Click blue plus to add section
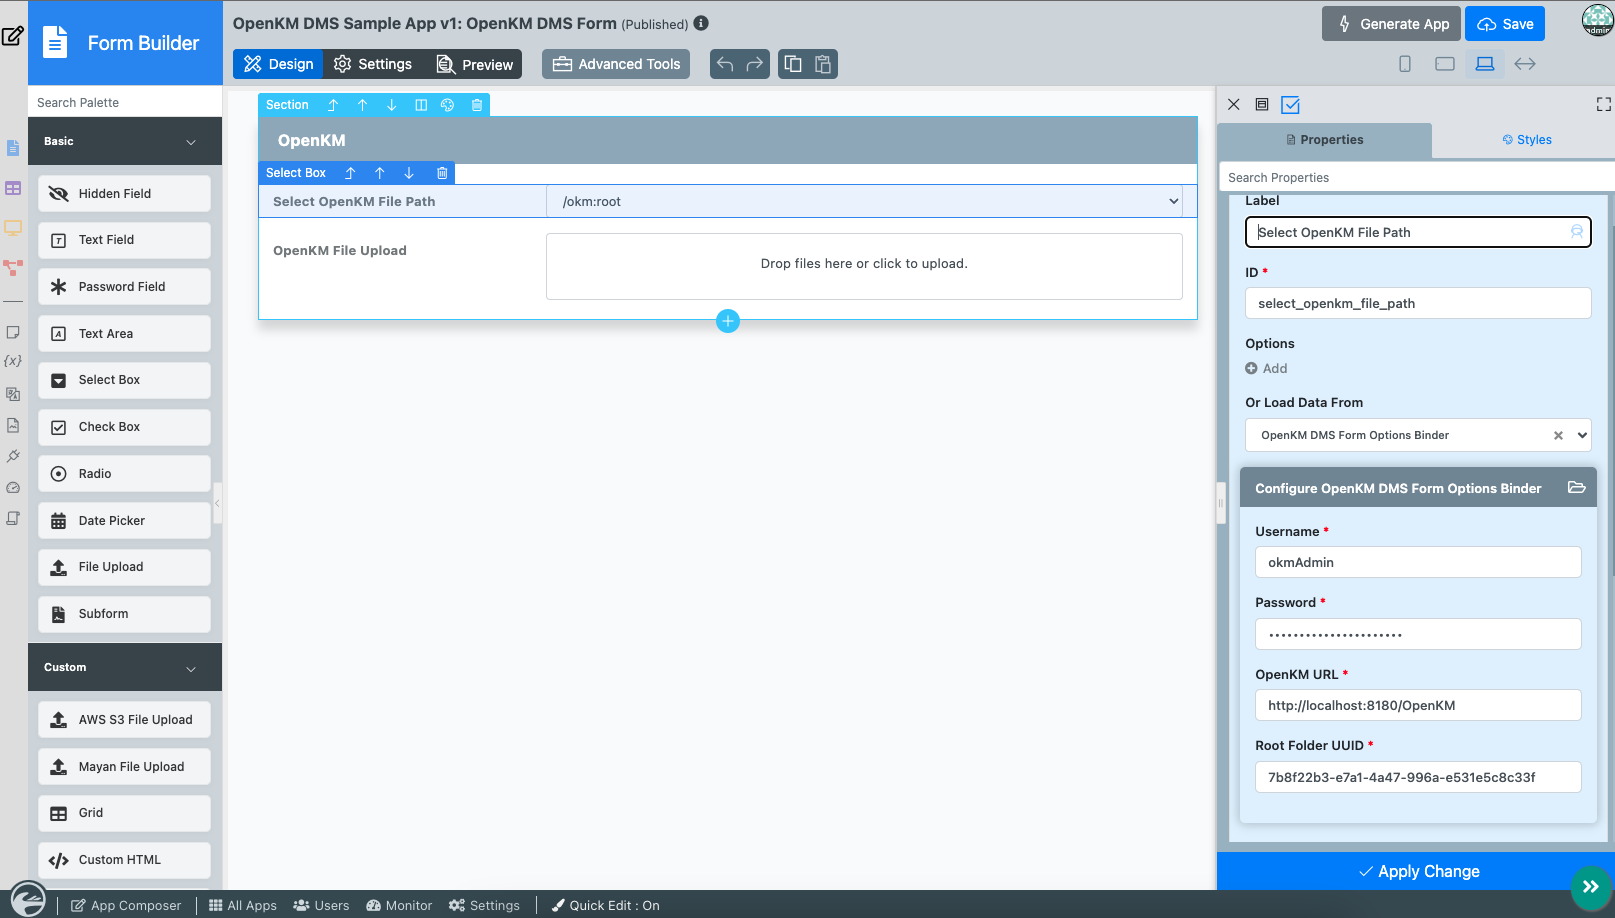This screenshot has width=1615, height=918. tap(728, 321)
